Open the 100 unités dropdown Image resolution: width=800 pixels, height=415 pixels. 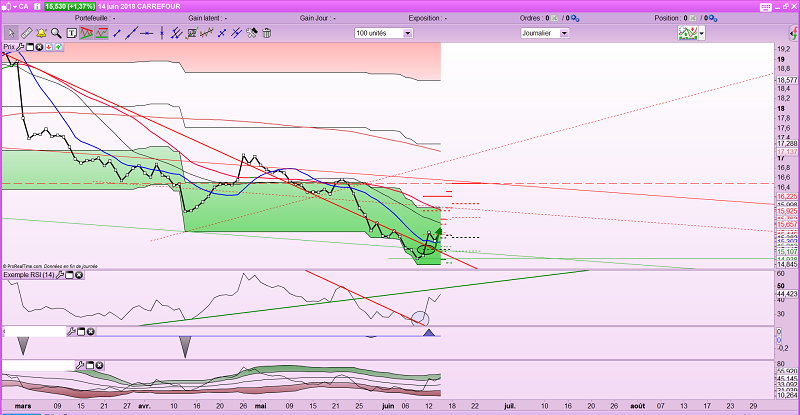point(384,33)
